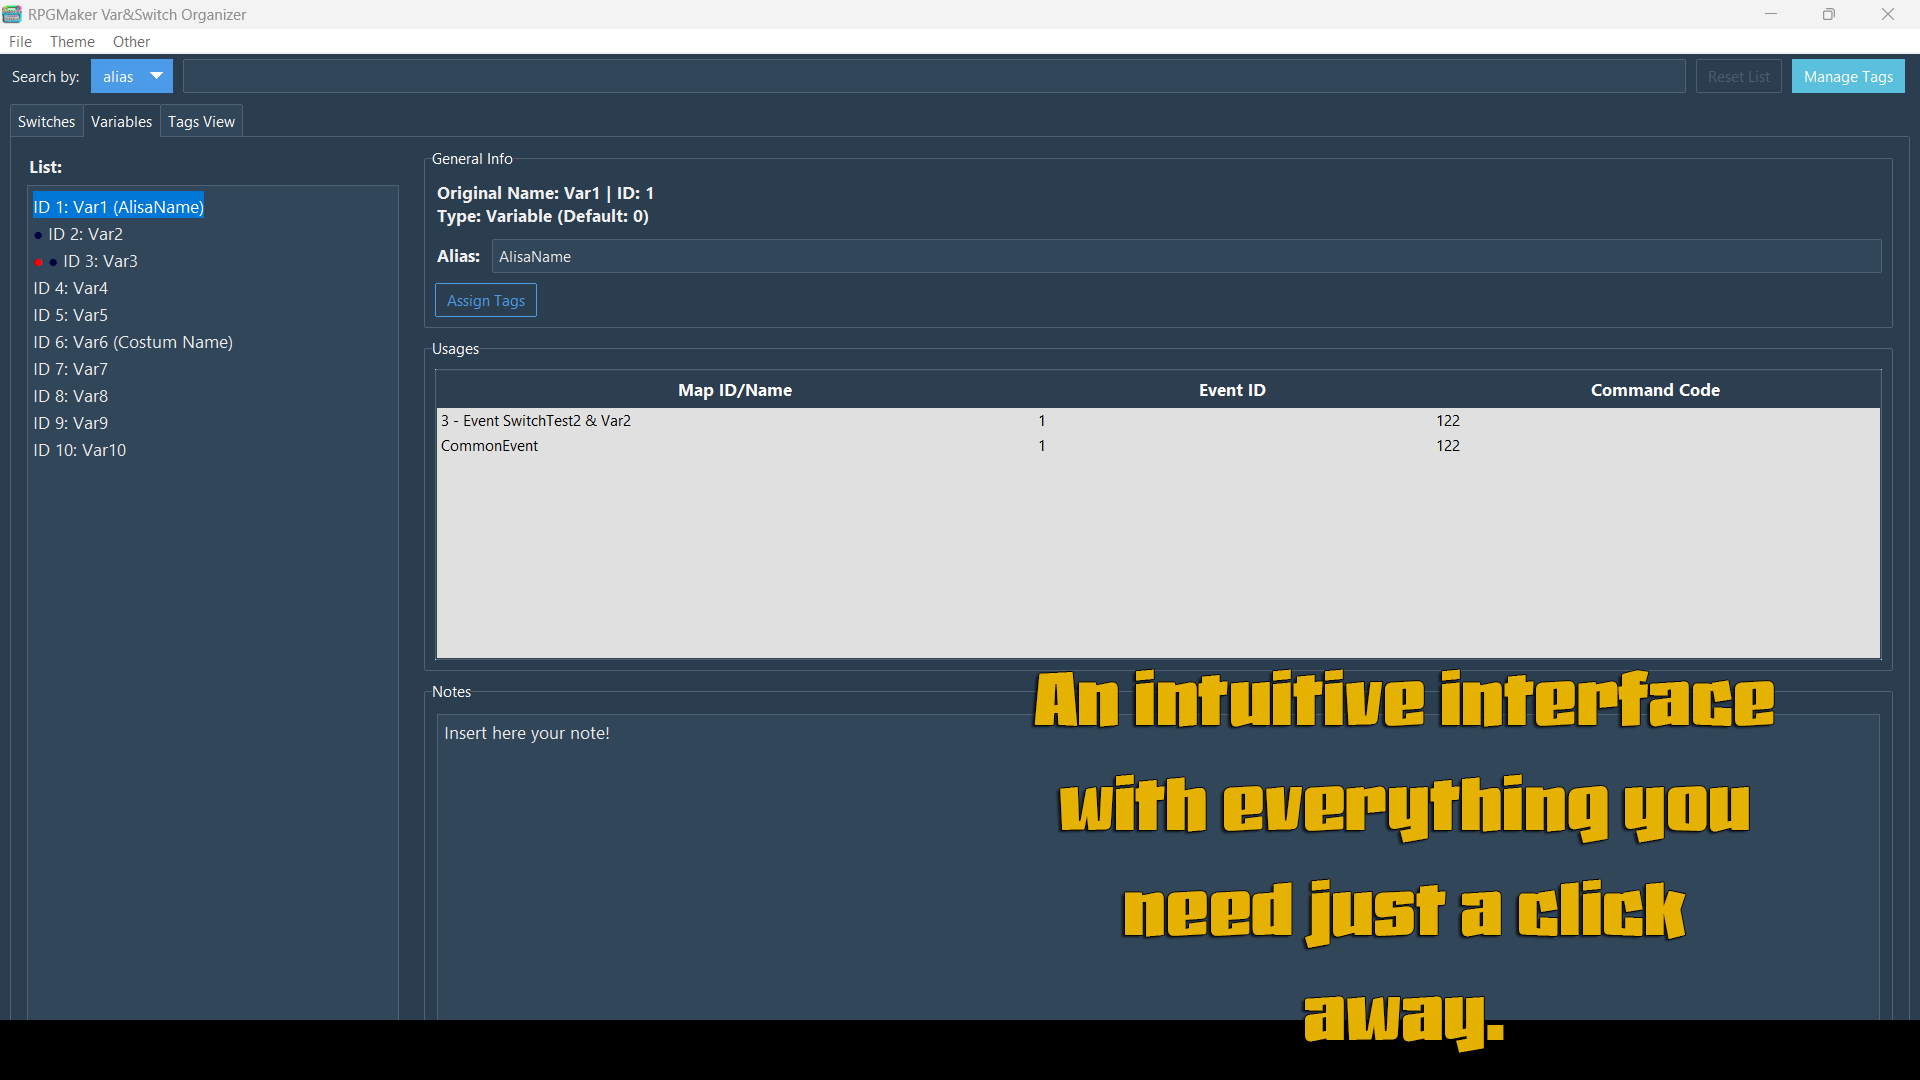The image size is (1920, 1080).
Task: Click the Assign Tags button
Action: pyautogui.click(x=485, y=301)
